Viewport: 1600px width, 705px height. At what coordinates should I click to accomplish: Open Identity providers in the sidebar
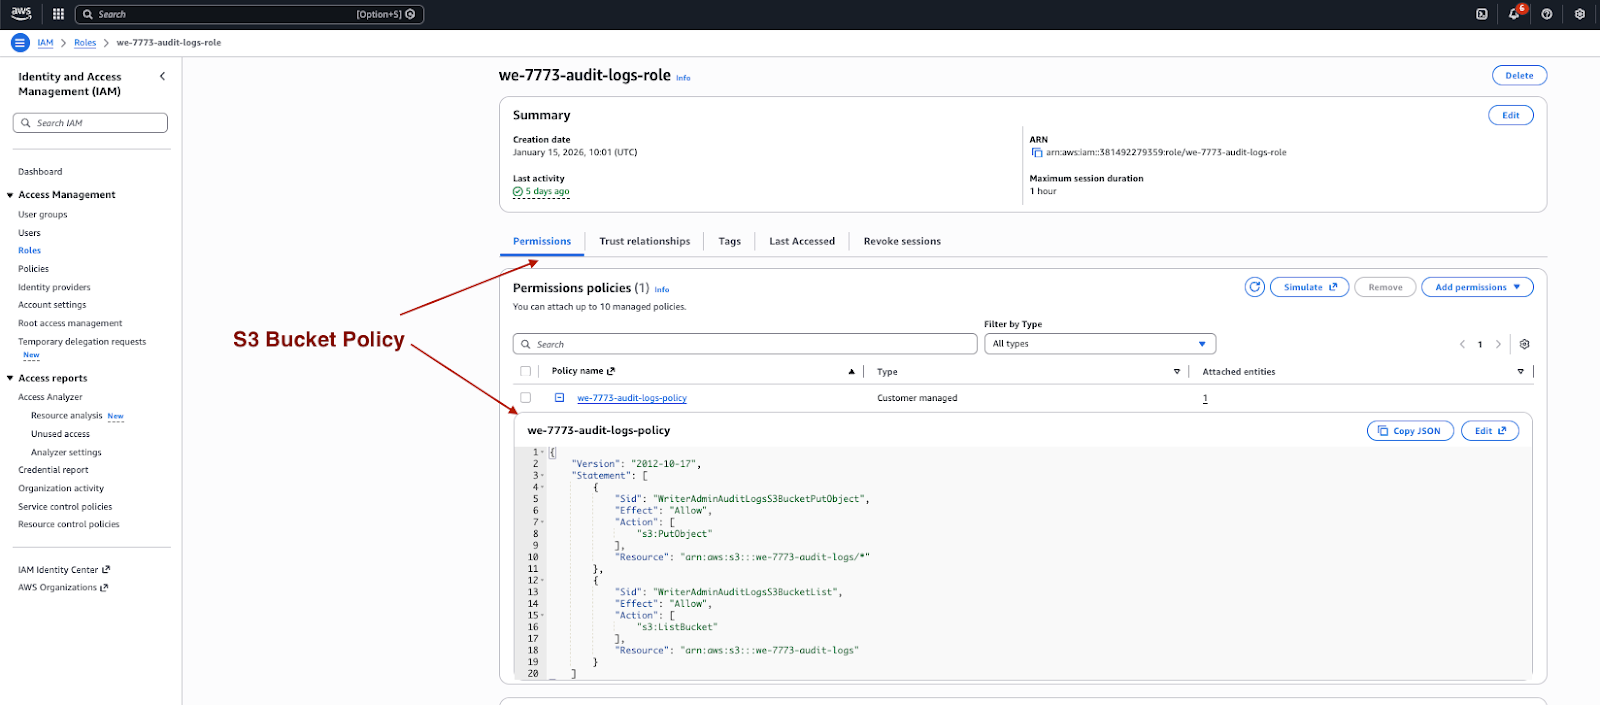[54, 287]
